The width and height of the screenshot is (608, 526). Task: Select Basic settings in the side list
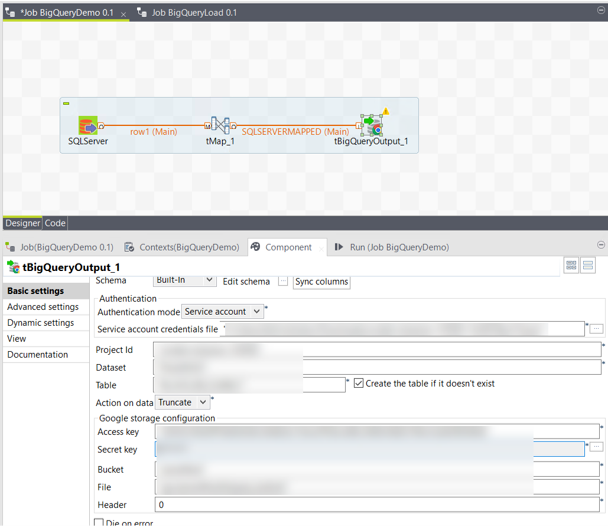46,291
